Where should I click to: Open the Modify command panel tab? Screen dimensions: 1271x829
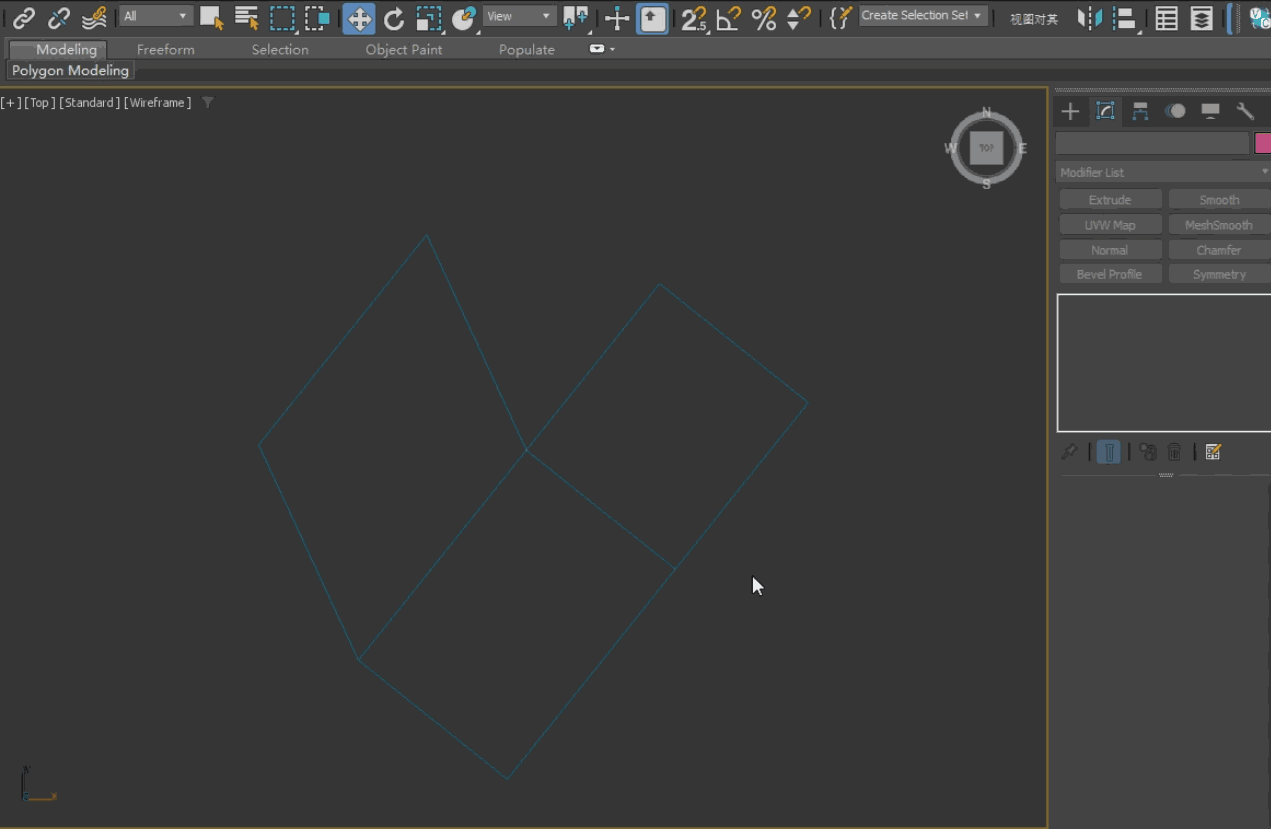pos(1105,111)
